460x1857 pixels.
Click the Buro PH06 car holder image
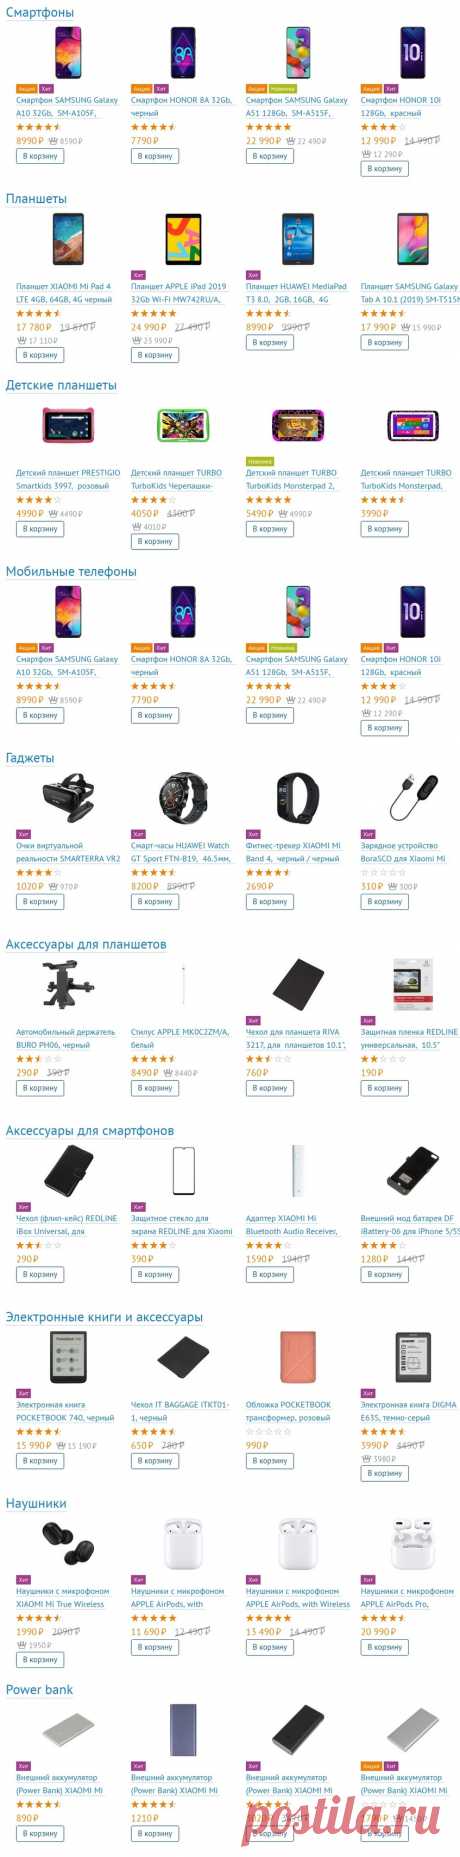(x=68, y=984)
